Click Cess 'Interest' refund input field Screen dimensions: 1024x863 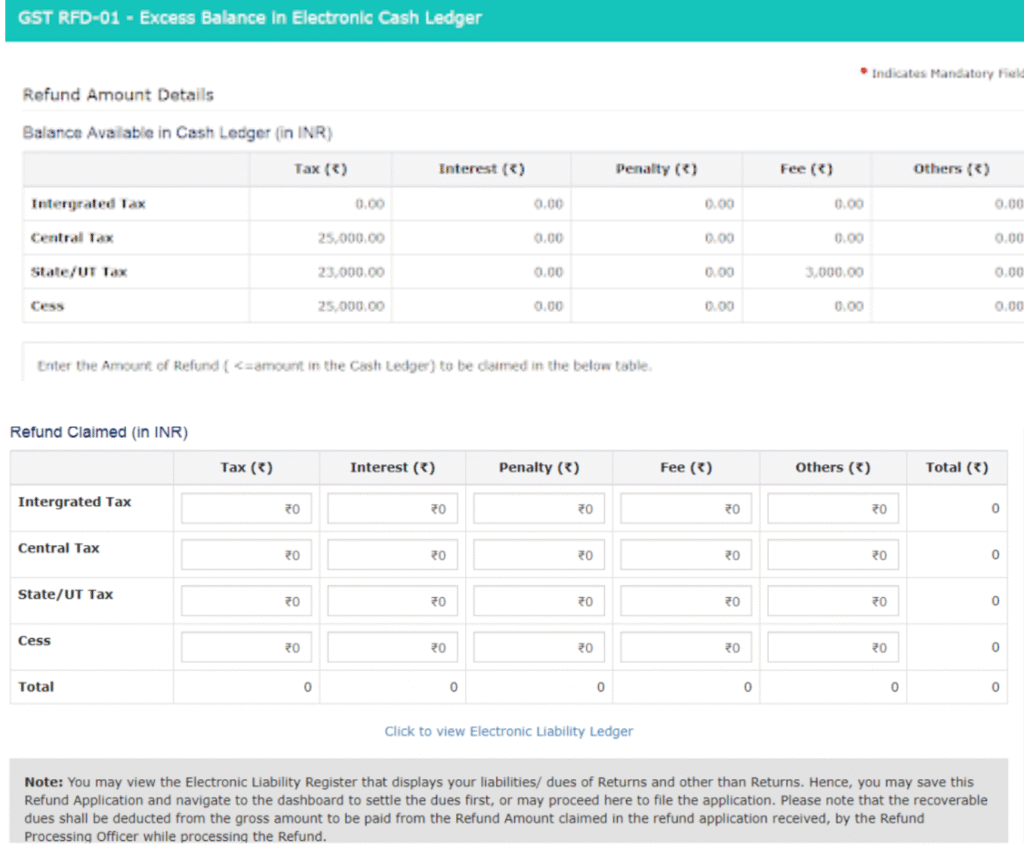[392, 648]
